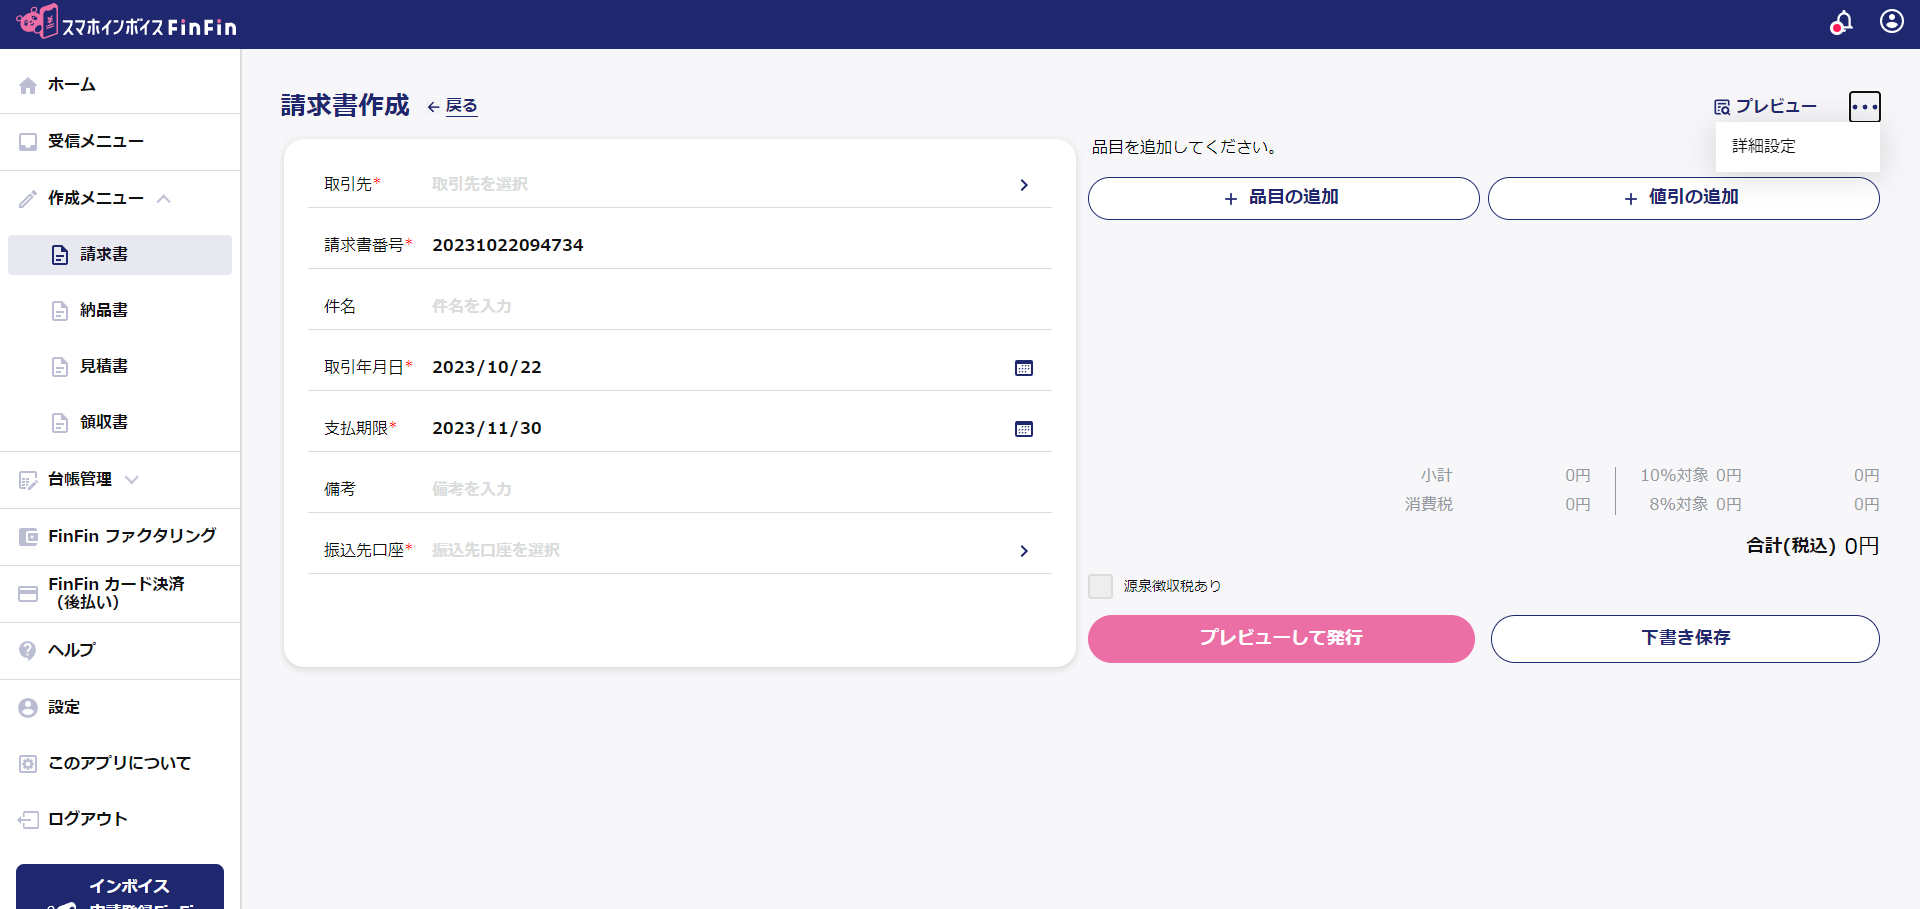This screenshot has height=909, width=1920.
Task: Click プレビューして発行 button
Action: pyautogui.click(x=1281, y=638)
